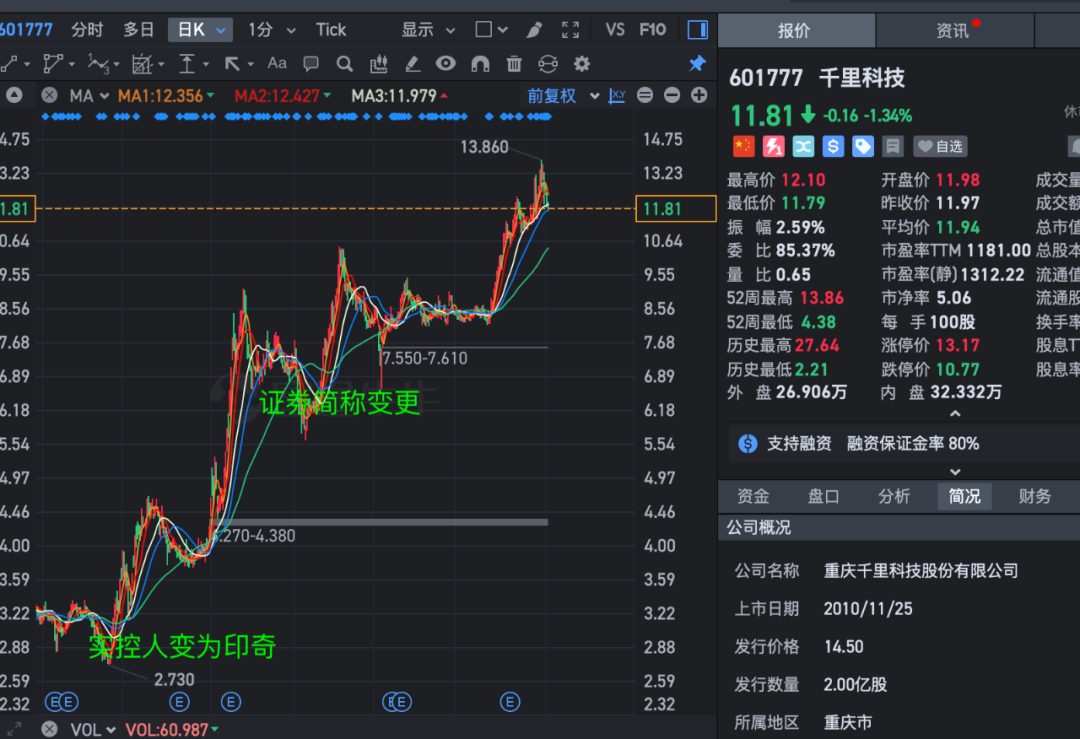
Task: Toggle the right sidebar panel button
Action: (698, 30)
